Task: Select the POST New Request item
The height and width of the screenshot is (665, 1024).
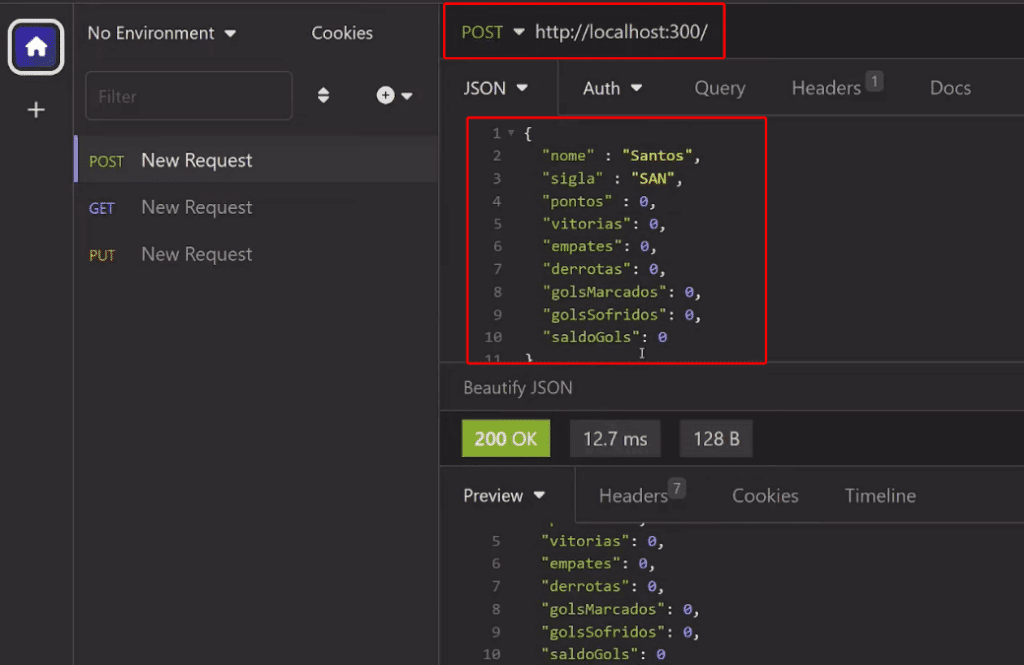Action: (x=257, y=160)
